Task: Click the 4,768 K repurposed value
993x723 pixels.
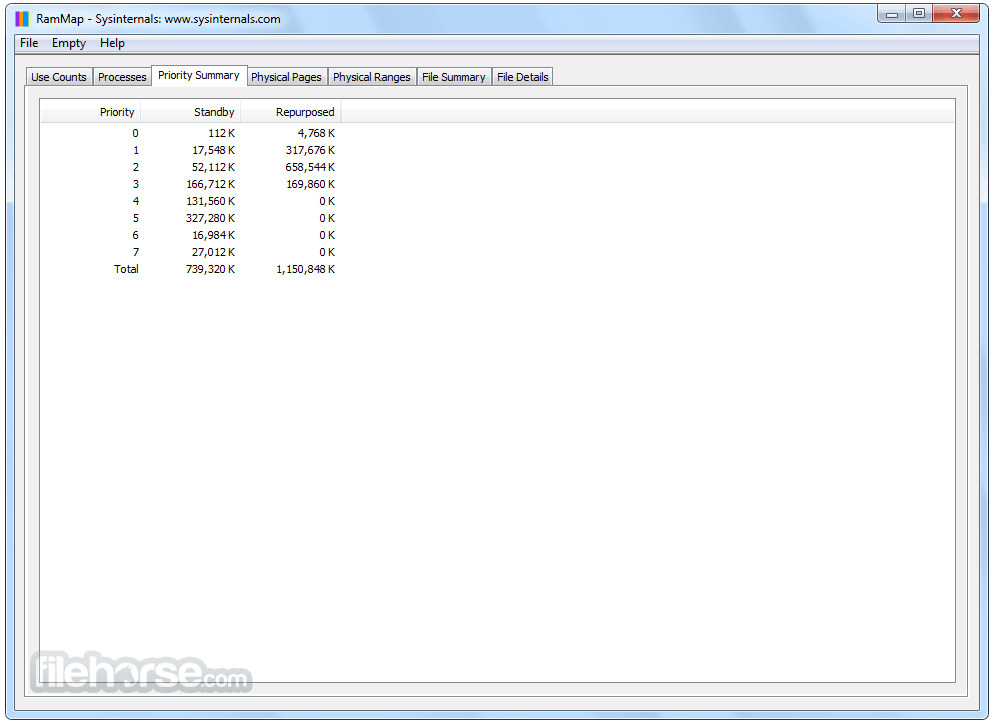Action: tap(317, 133)
